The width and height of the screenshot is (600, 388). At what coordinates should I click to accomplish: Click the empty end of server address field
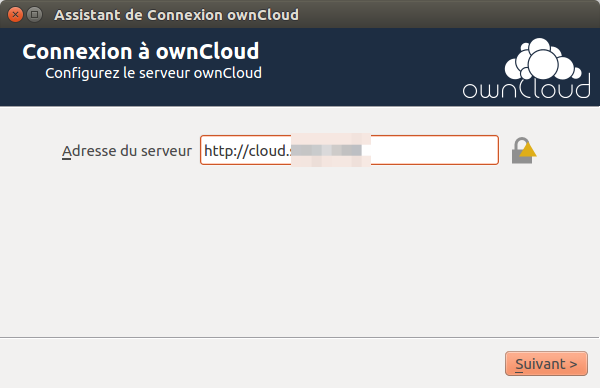tap(434, 150)
